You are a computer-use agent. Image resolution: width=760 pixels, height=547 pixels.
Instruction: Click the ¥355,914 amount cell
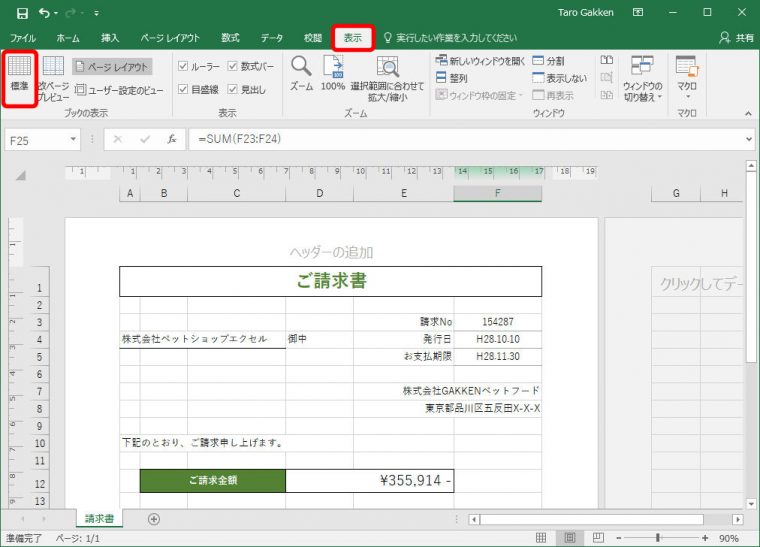370,481
